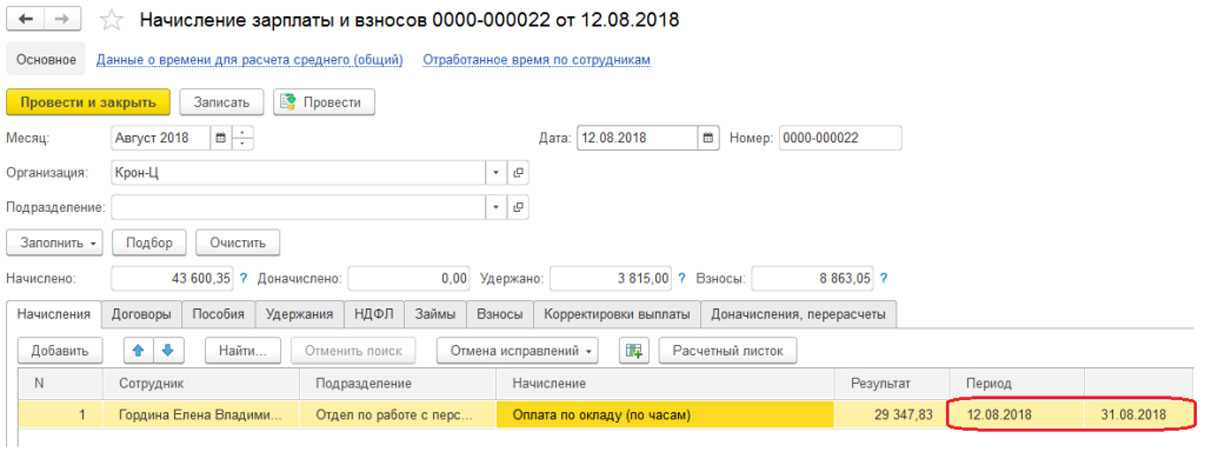Click the table settings icon near Расчетный листок
The height and width of the screenshot is (452, 1205).
coord(632,350)
